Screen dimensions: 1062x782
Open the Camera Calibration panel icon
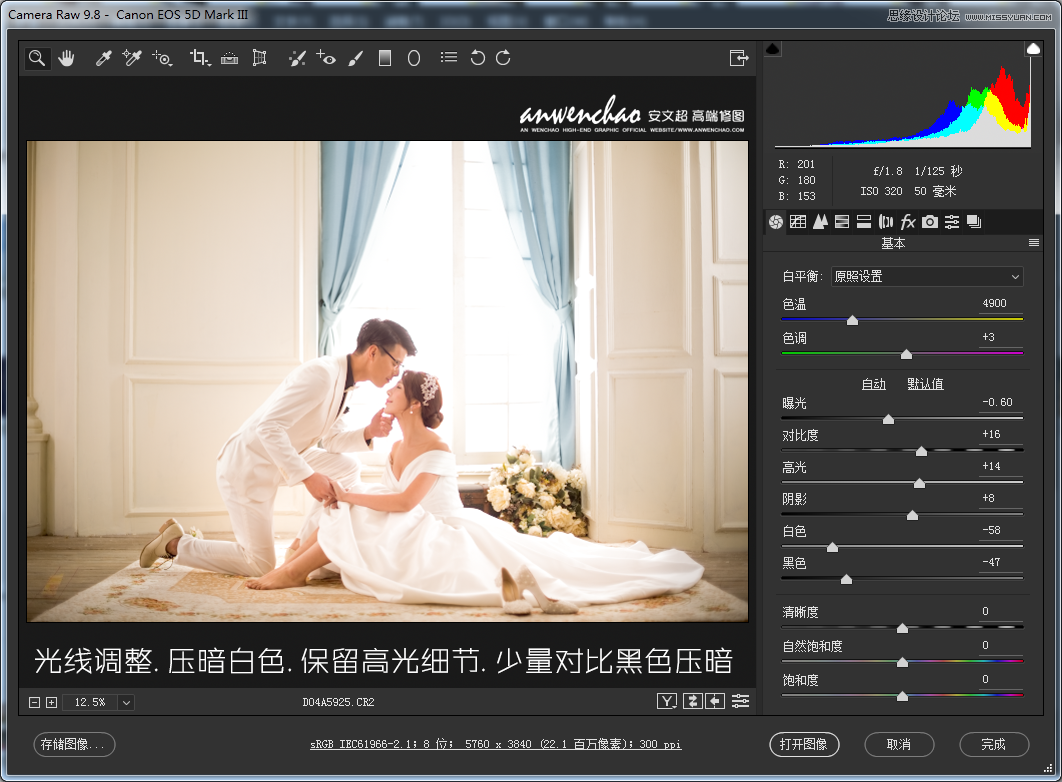click(930, 222)
